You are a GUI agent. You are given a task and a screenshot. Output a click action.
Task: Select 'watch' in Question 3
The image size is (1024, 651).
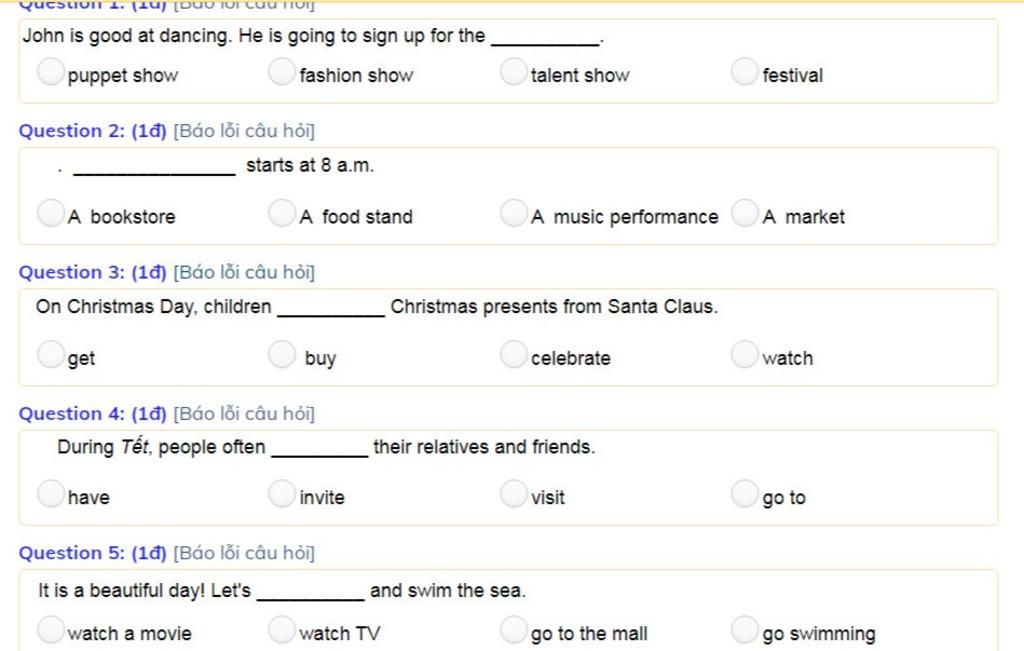click(744, 354)
